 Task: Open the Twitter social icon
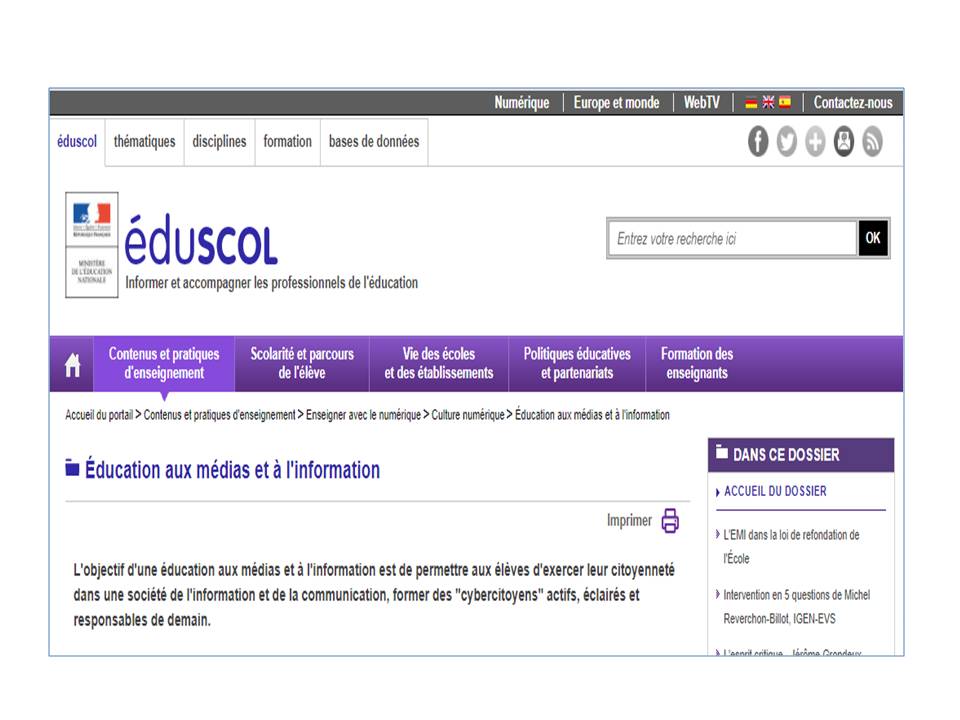(787, 142)
